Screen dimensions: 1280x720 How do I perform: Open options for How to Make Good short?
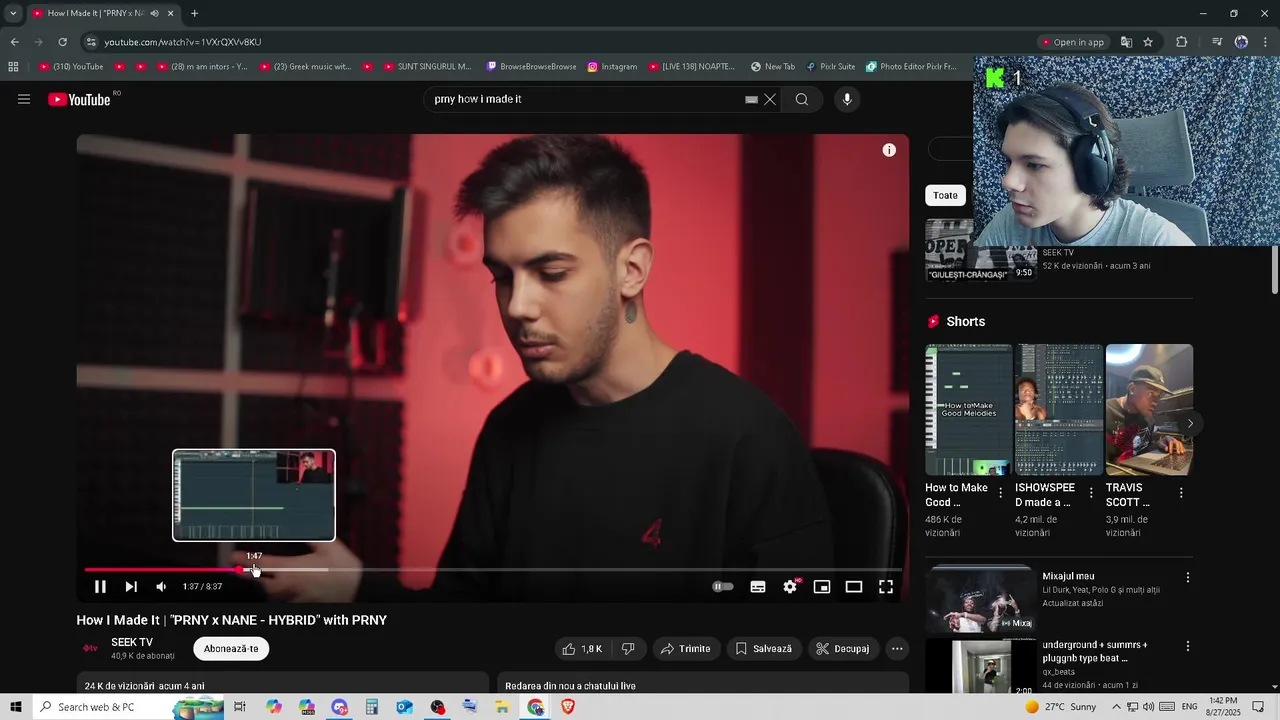point(1001,493)
